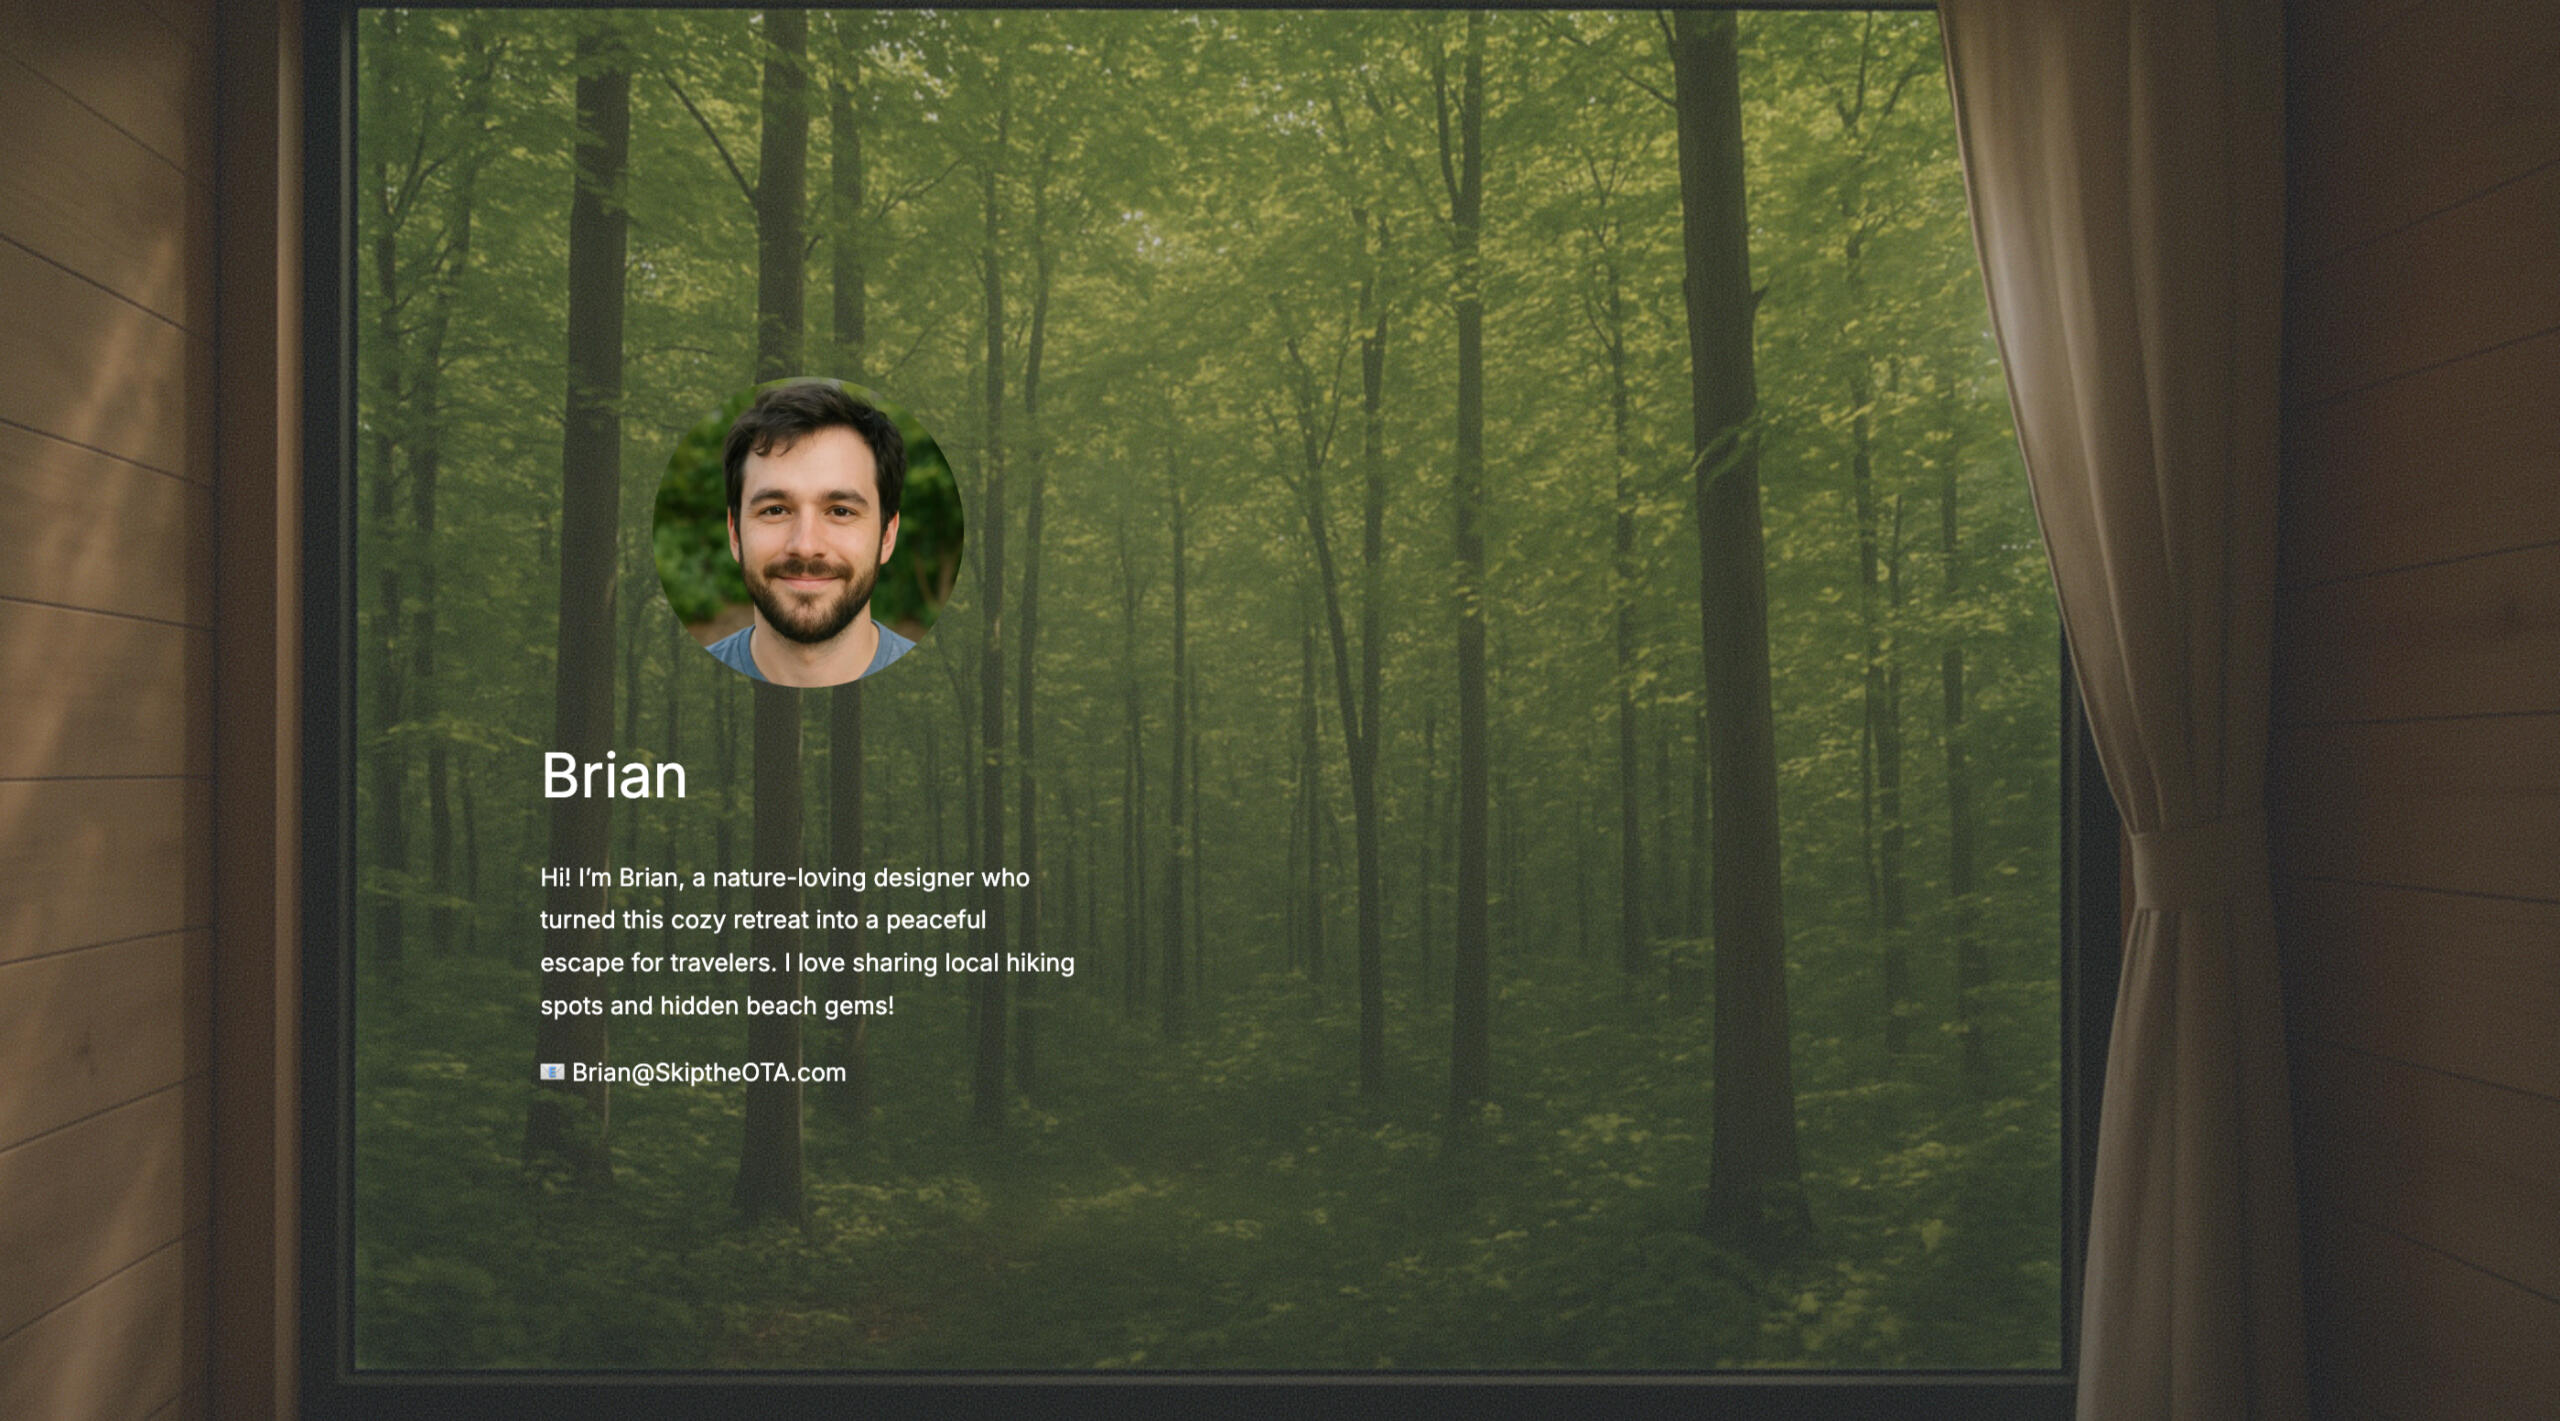Click the words "local hiking" in bio

click(1009, 963)
